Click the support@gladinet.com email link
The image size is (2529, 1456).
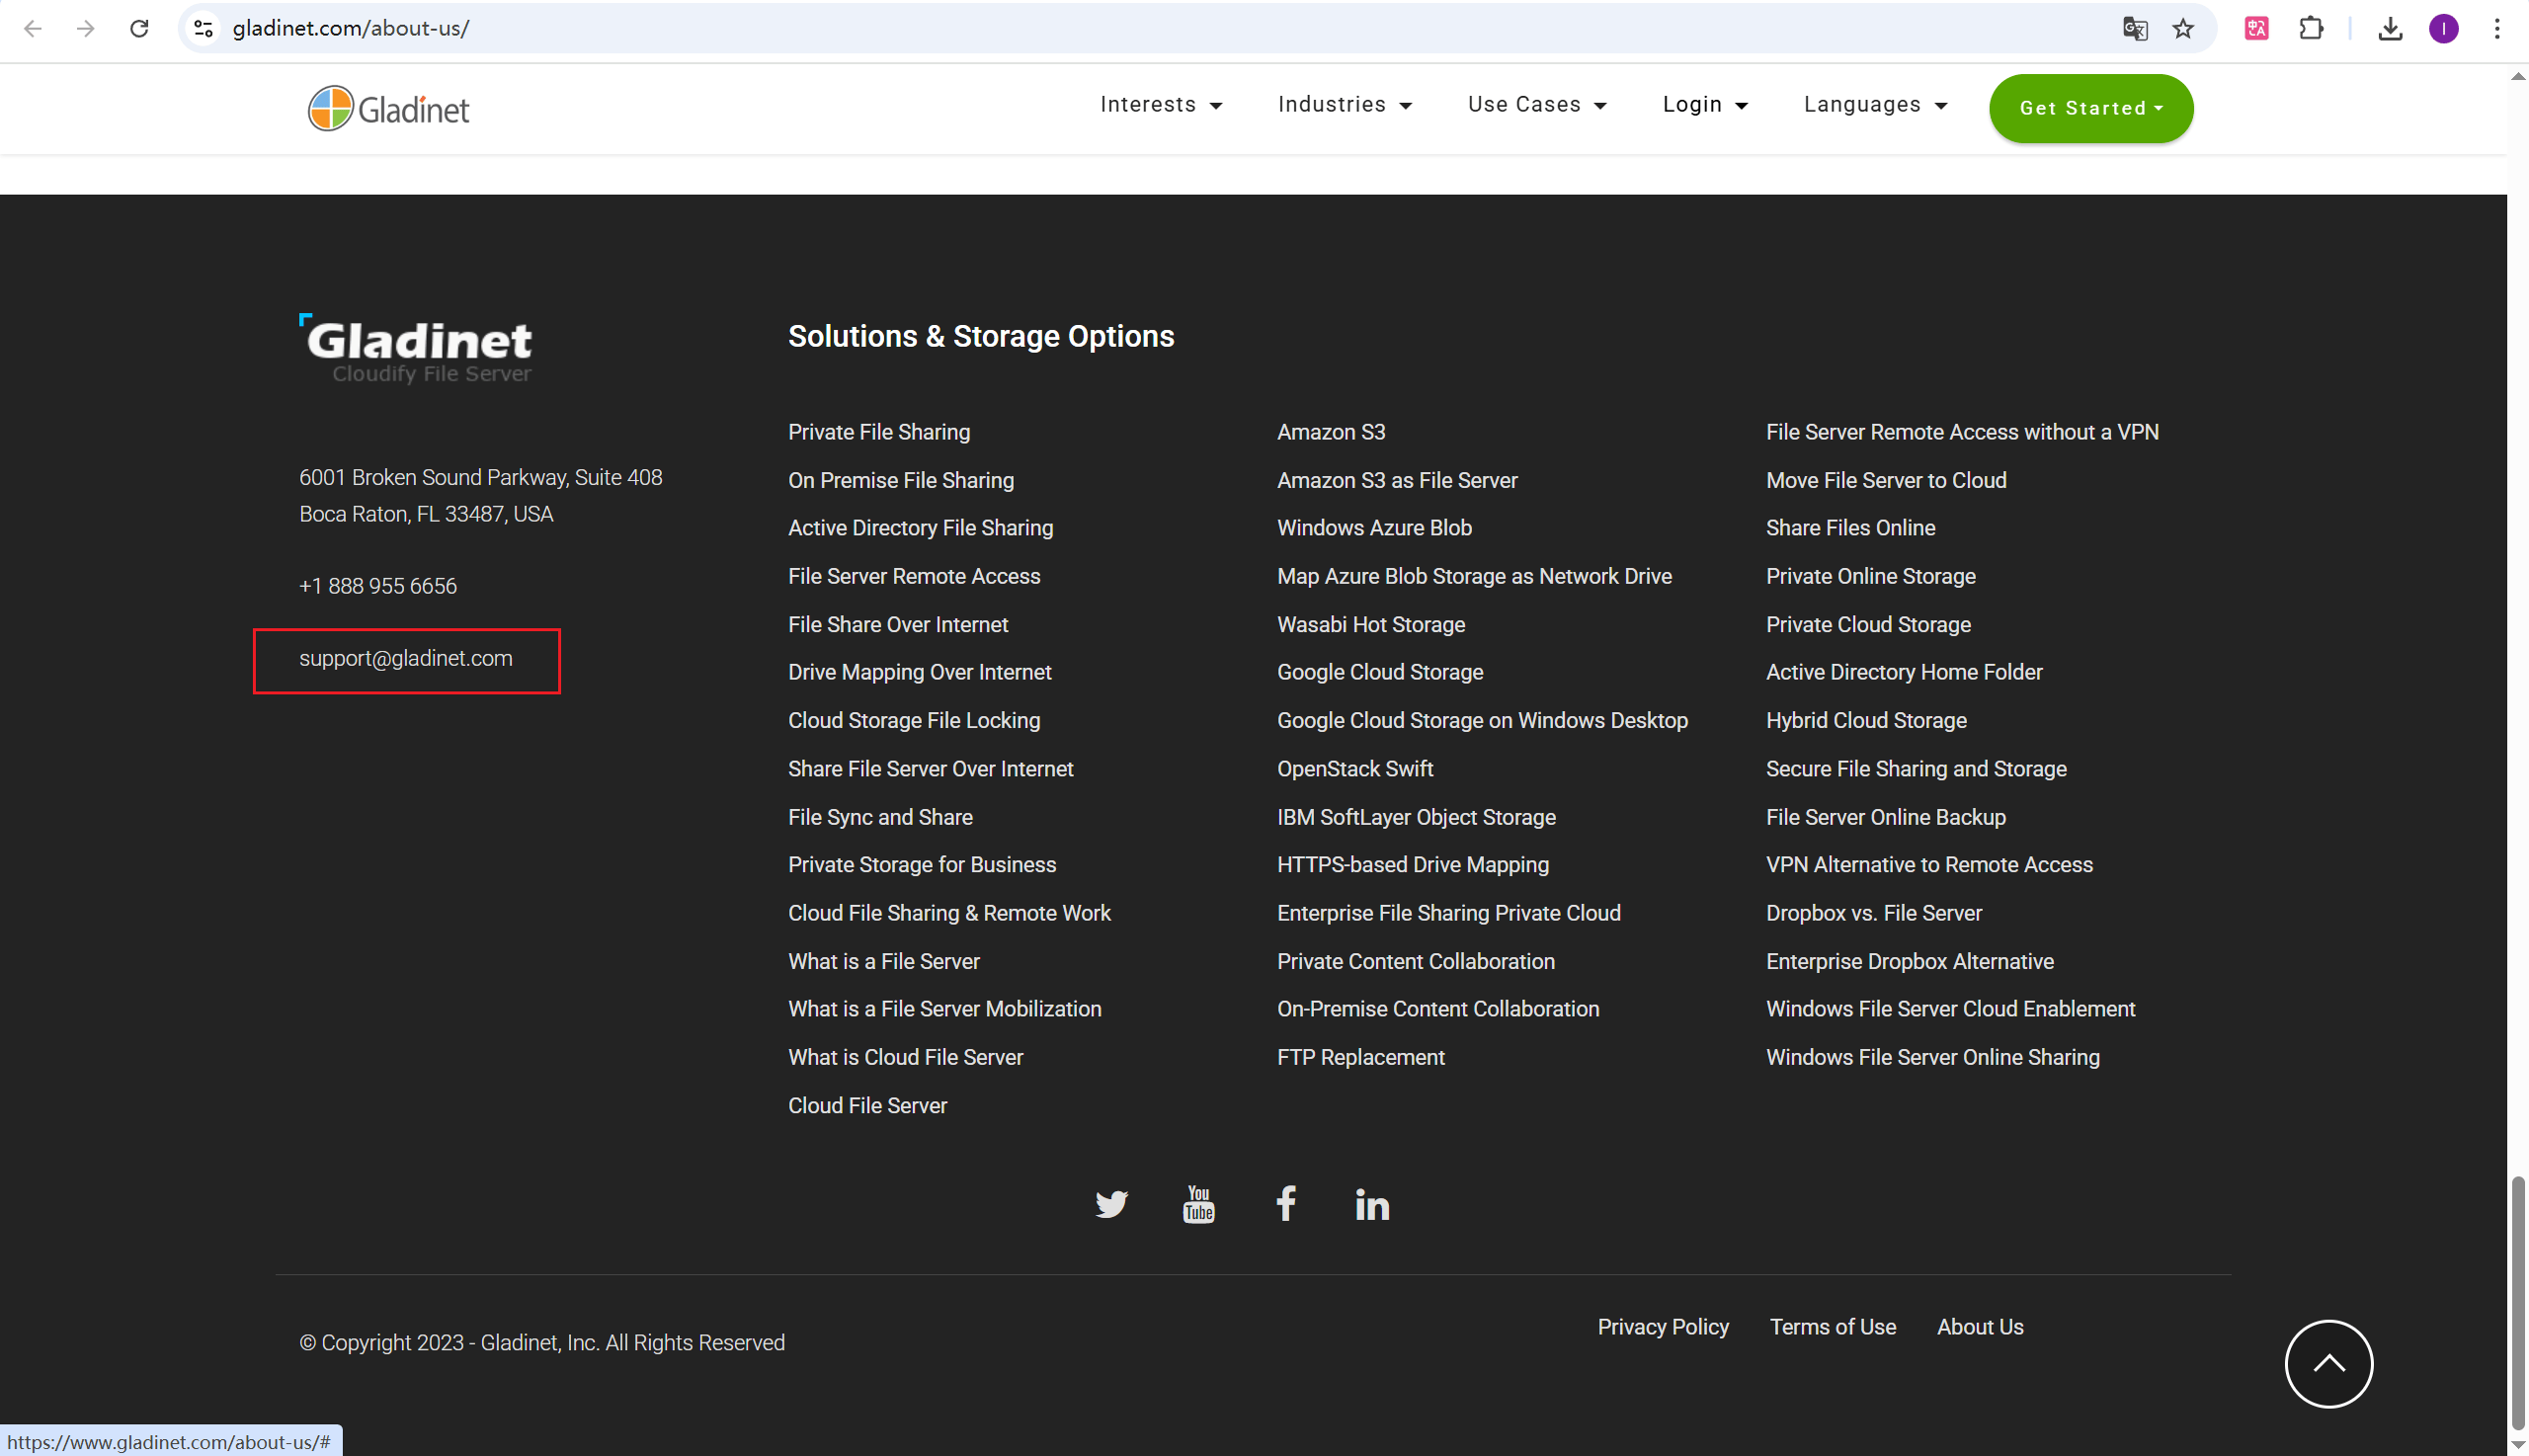(x=406, y=658)
